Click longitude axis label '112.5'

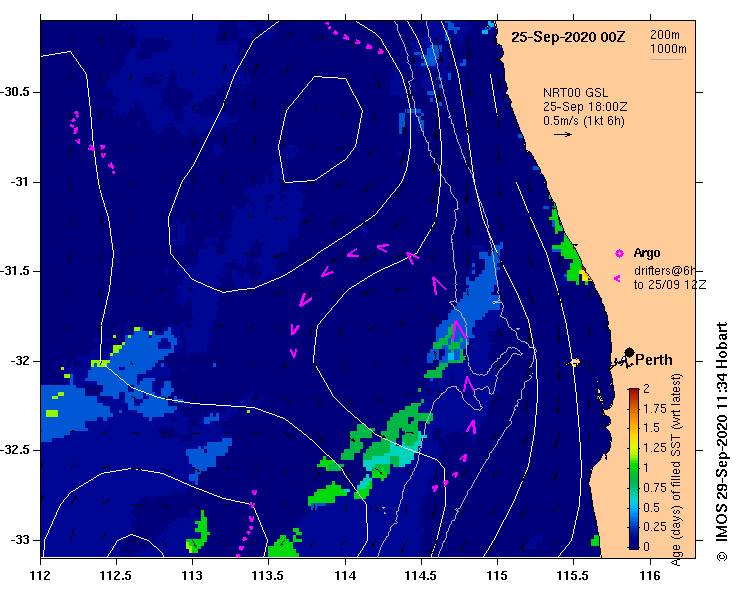point(116,576)
